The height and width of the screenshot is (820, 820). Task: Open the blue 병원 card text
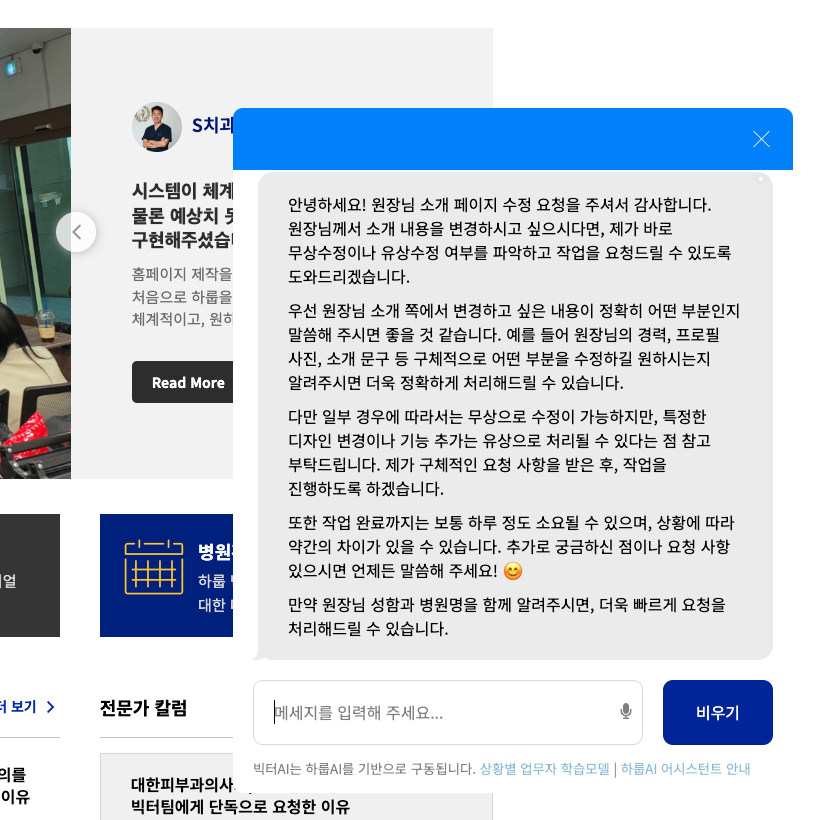[215, 577]
